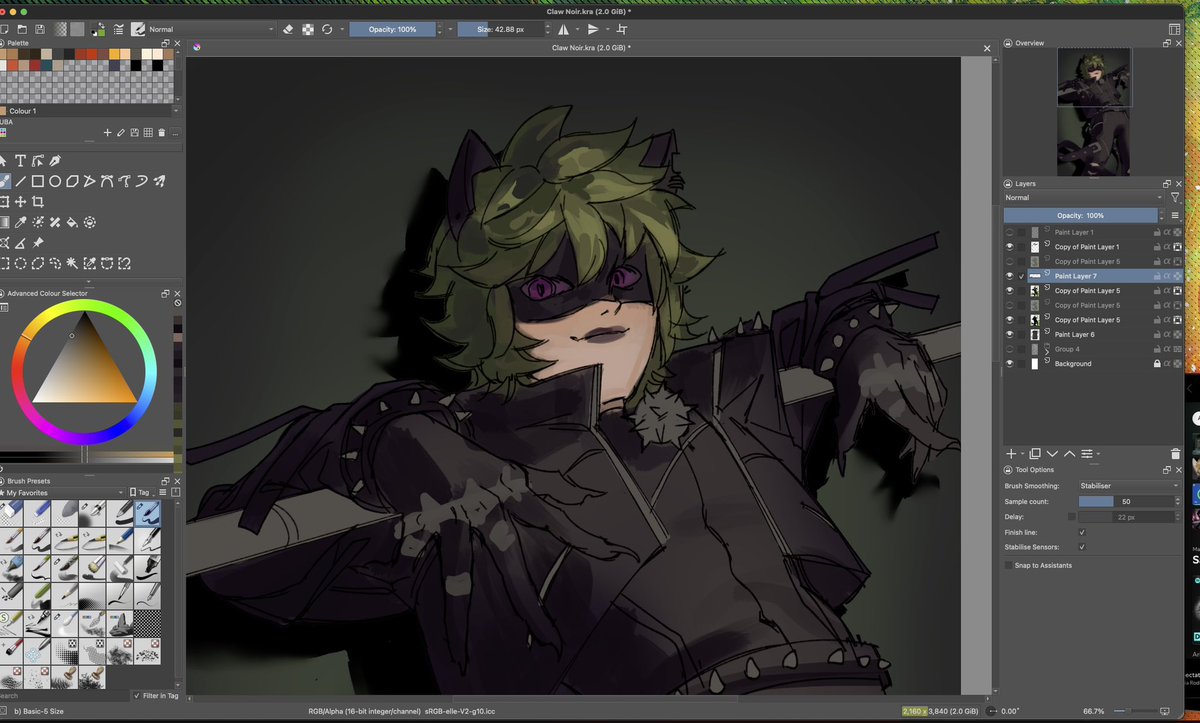Select the Polyline tool
Viewport: 1200px width, 723px height.
click(90, 181)
